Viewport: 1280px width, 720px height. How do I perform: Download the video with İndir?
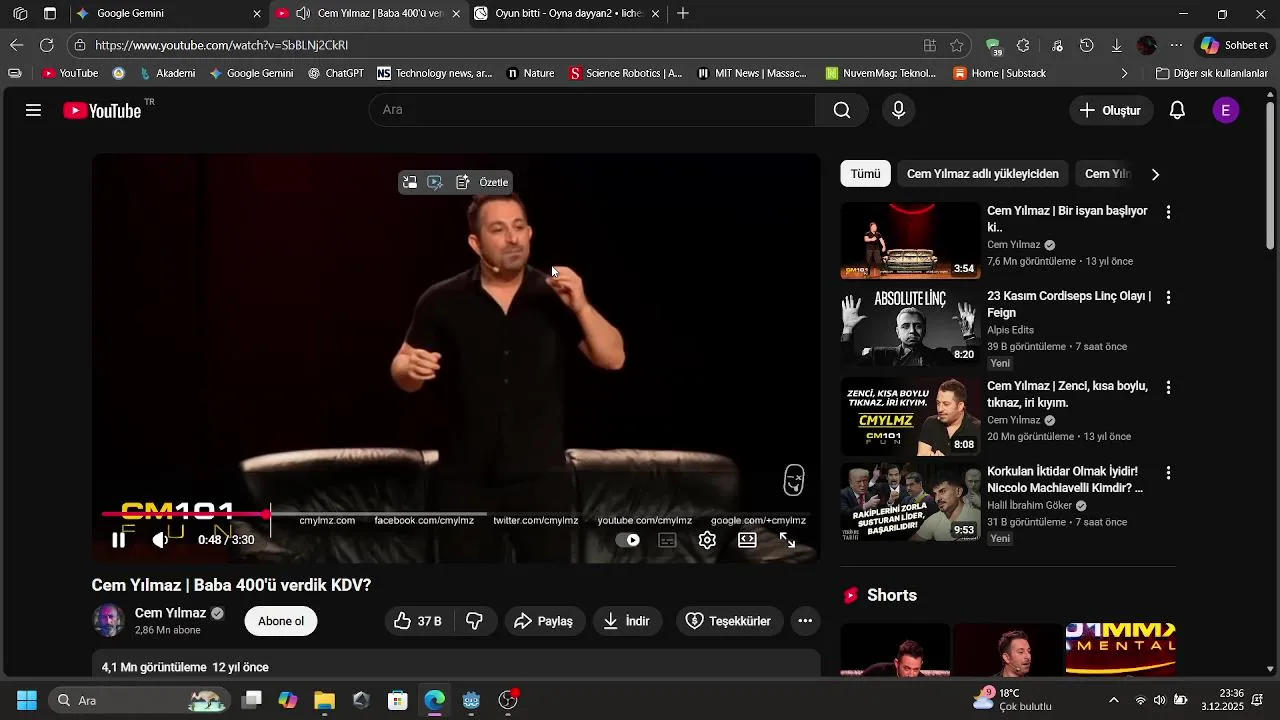click(x=627, y=621)
